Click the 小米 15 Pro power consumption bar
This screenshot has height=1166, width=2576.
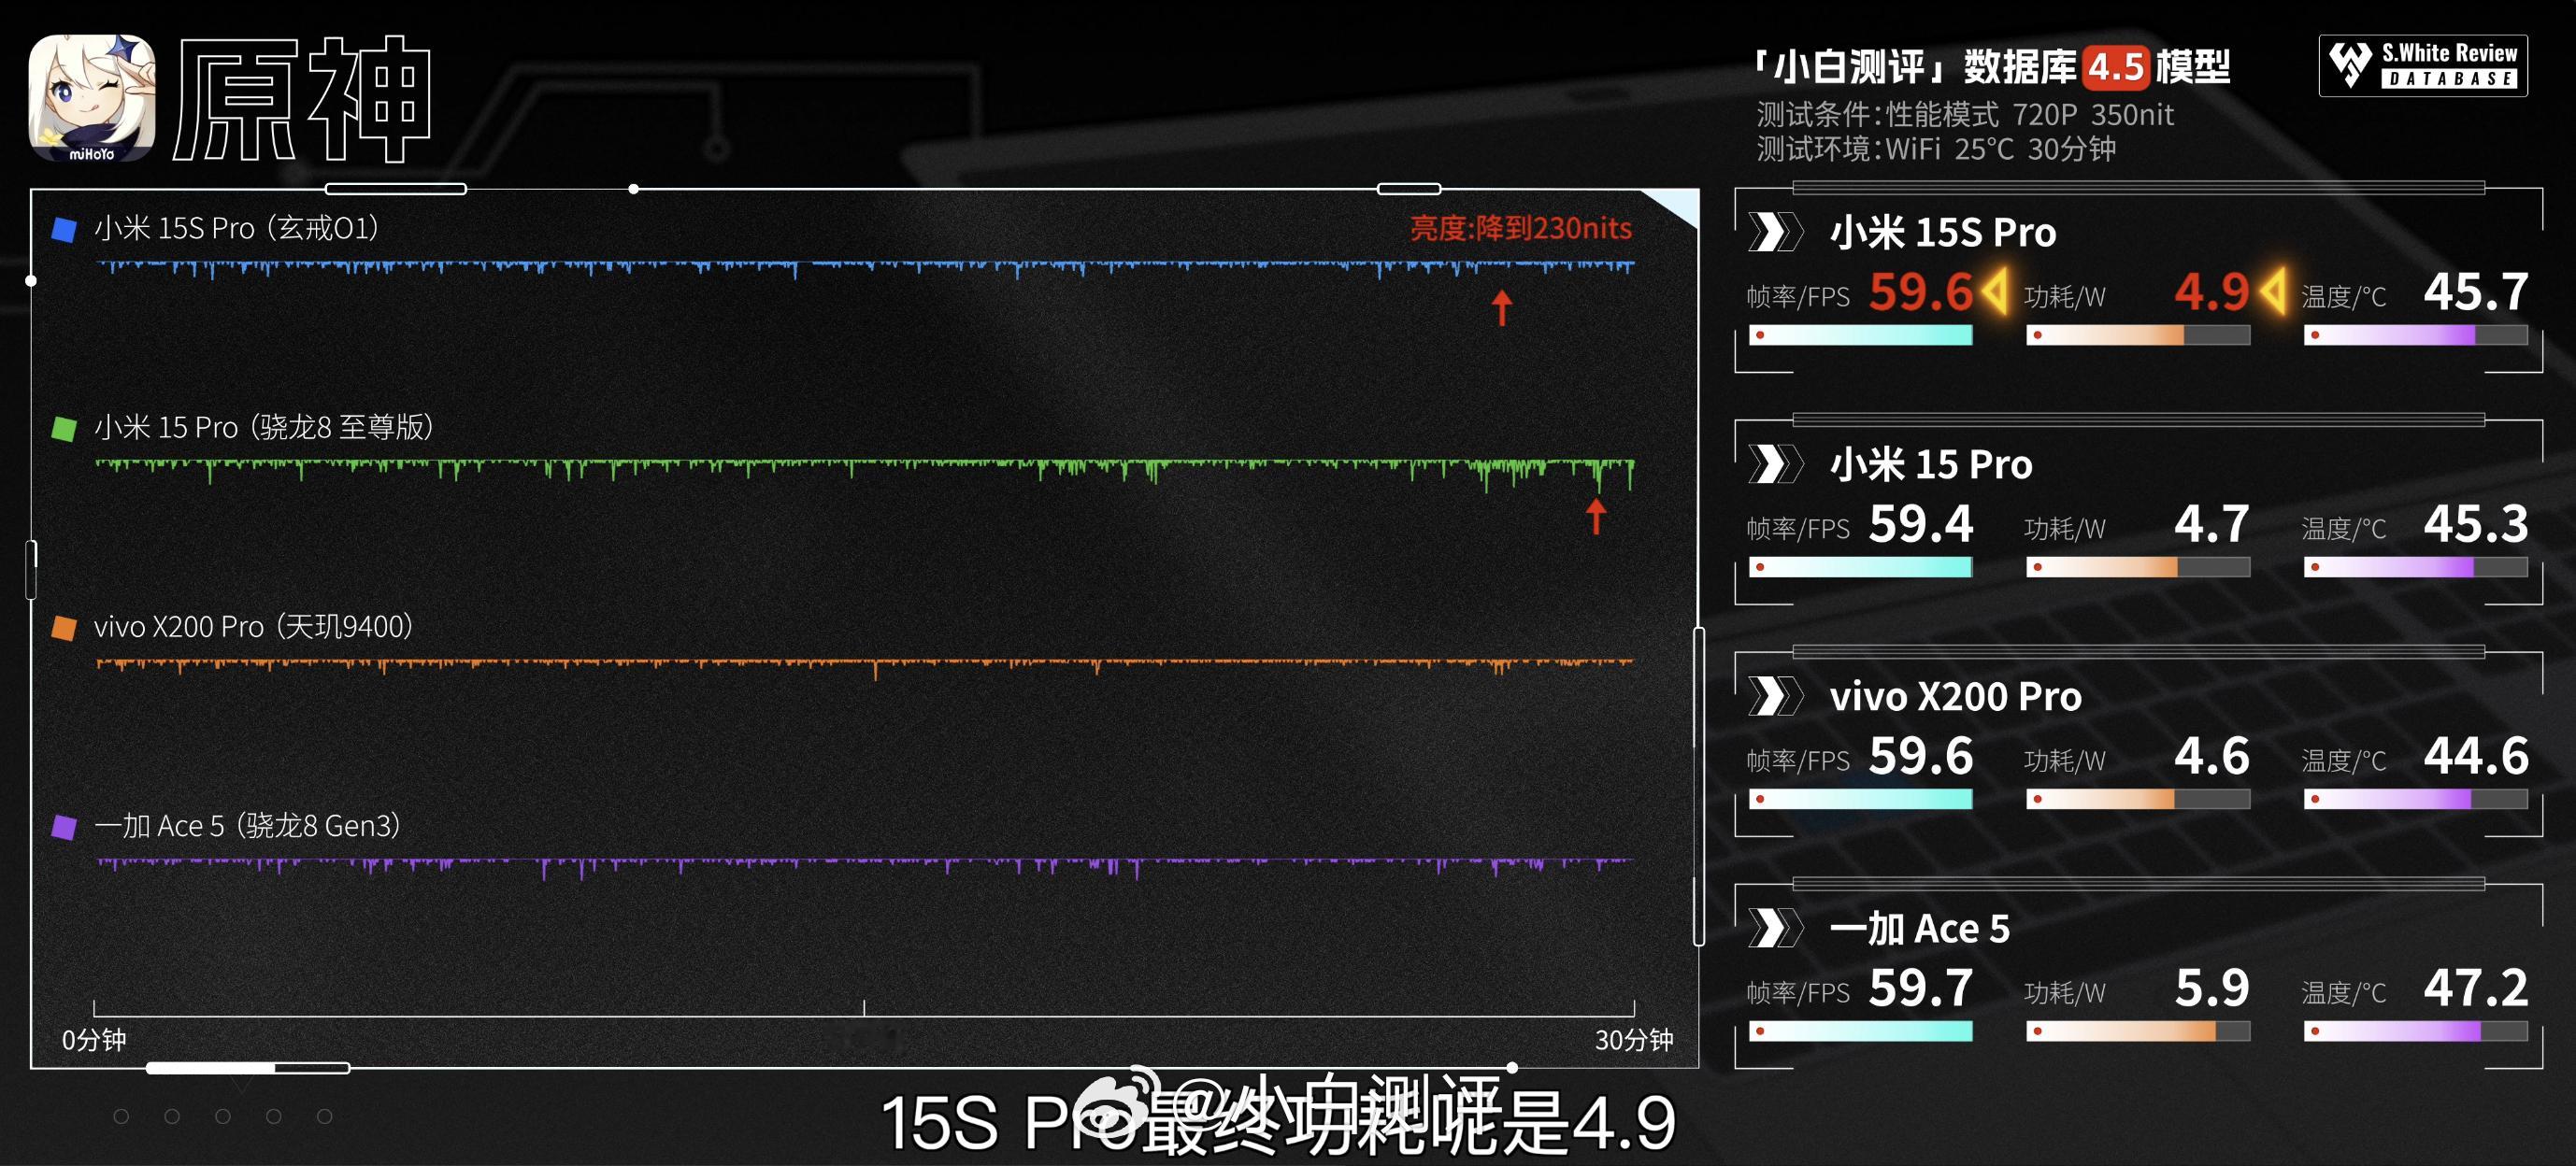[x=2138, y=567]
